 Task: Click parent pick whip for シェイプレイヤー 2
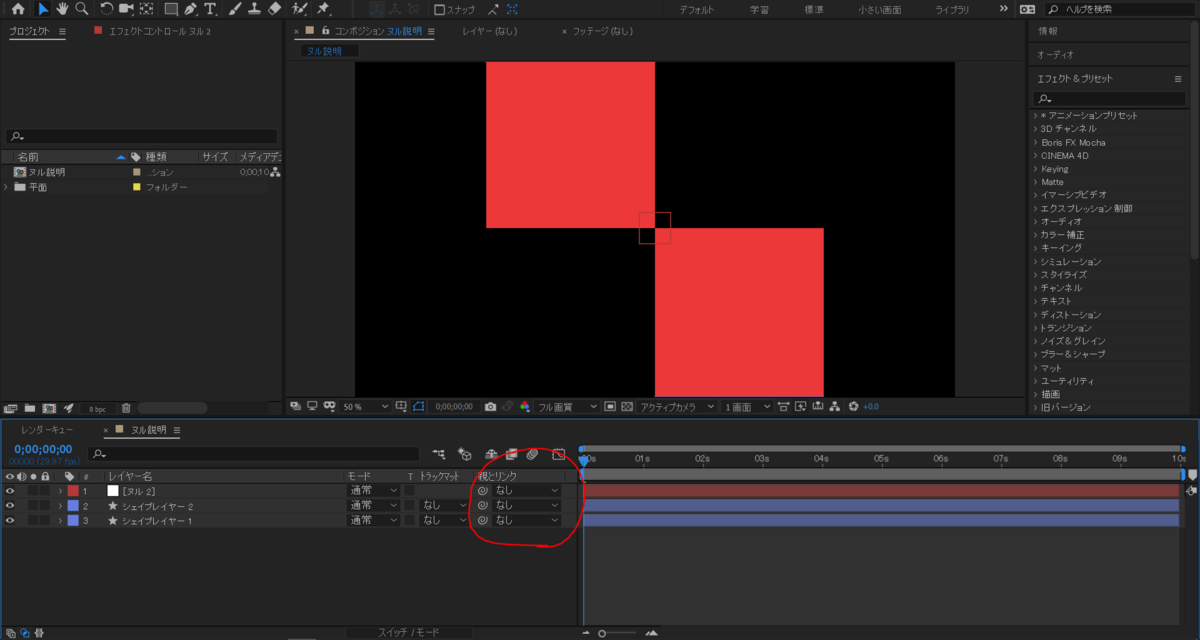pos(482,506)
